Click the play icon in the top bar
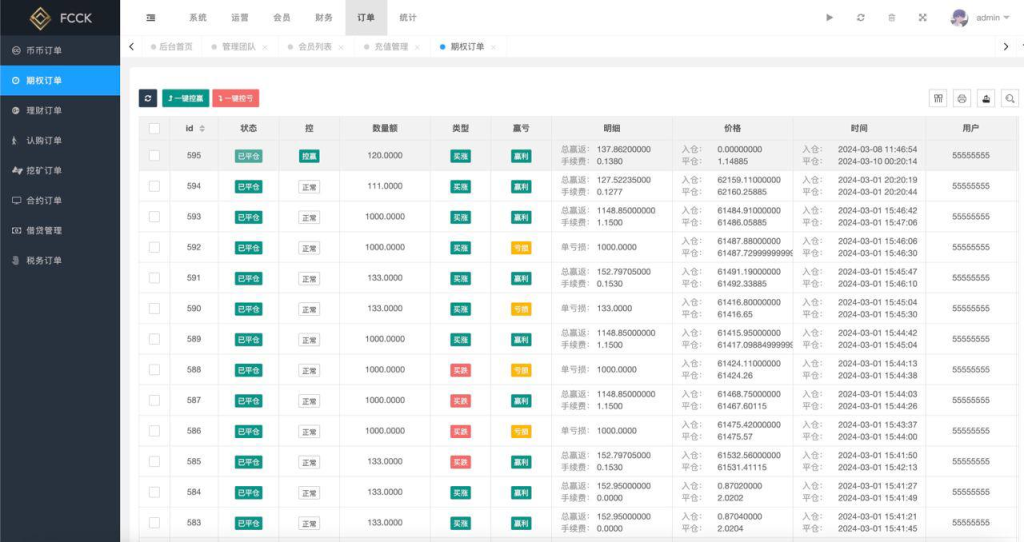 pyautogui.click(x=829, y=18)
